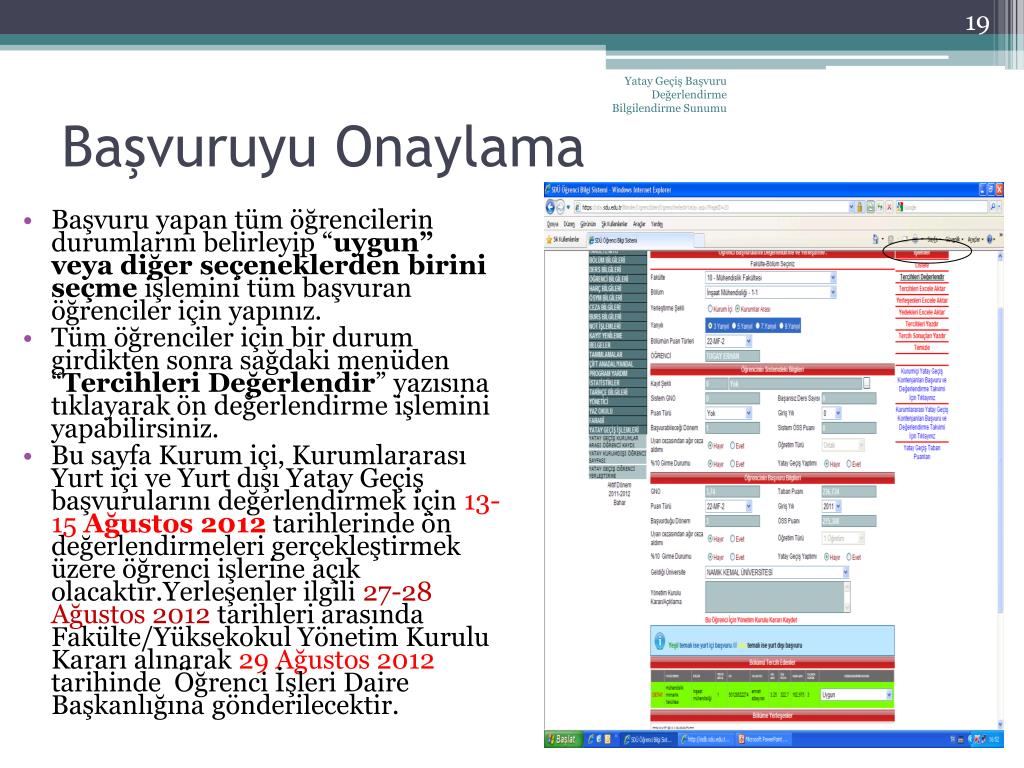
Task: Click the Tercihleri Yazdır link
Action: point(921,323)
